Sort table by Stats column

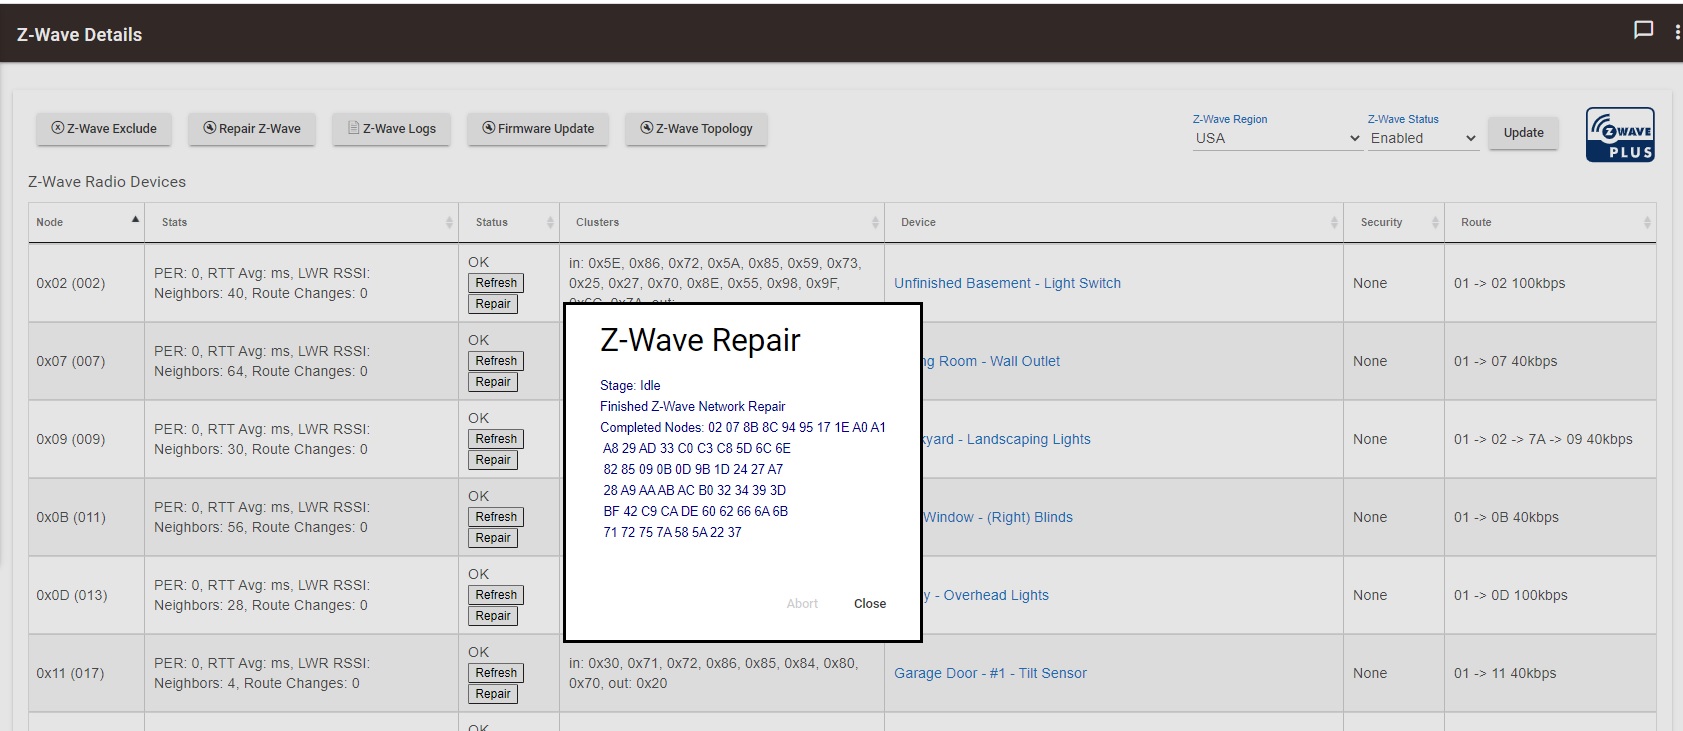click(302, 222)
